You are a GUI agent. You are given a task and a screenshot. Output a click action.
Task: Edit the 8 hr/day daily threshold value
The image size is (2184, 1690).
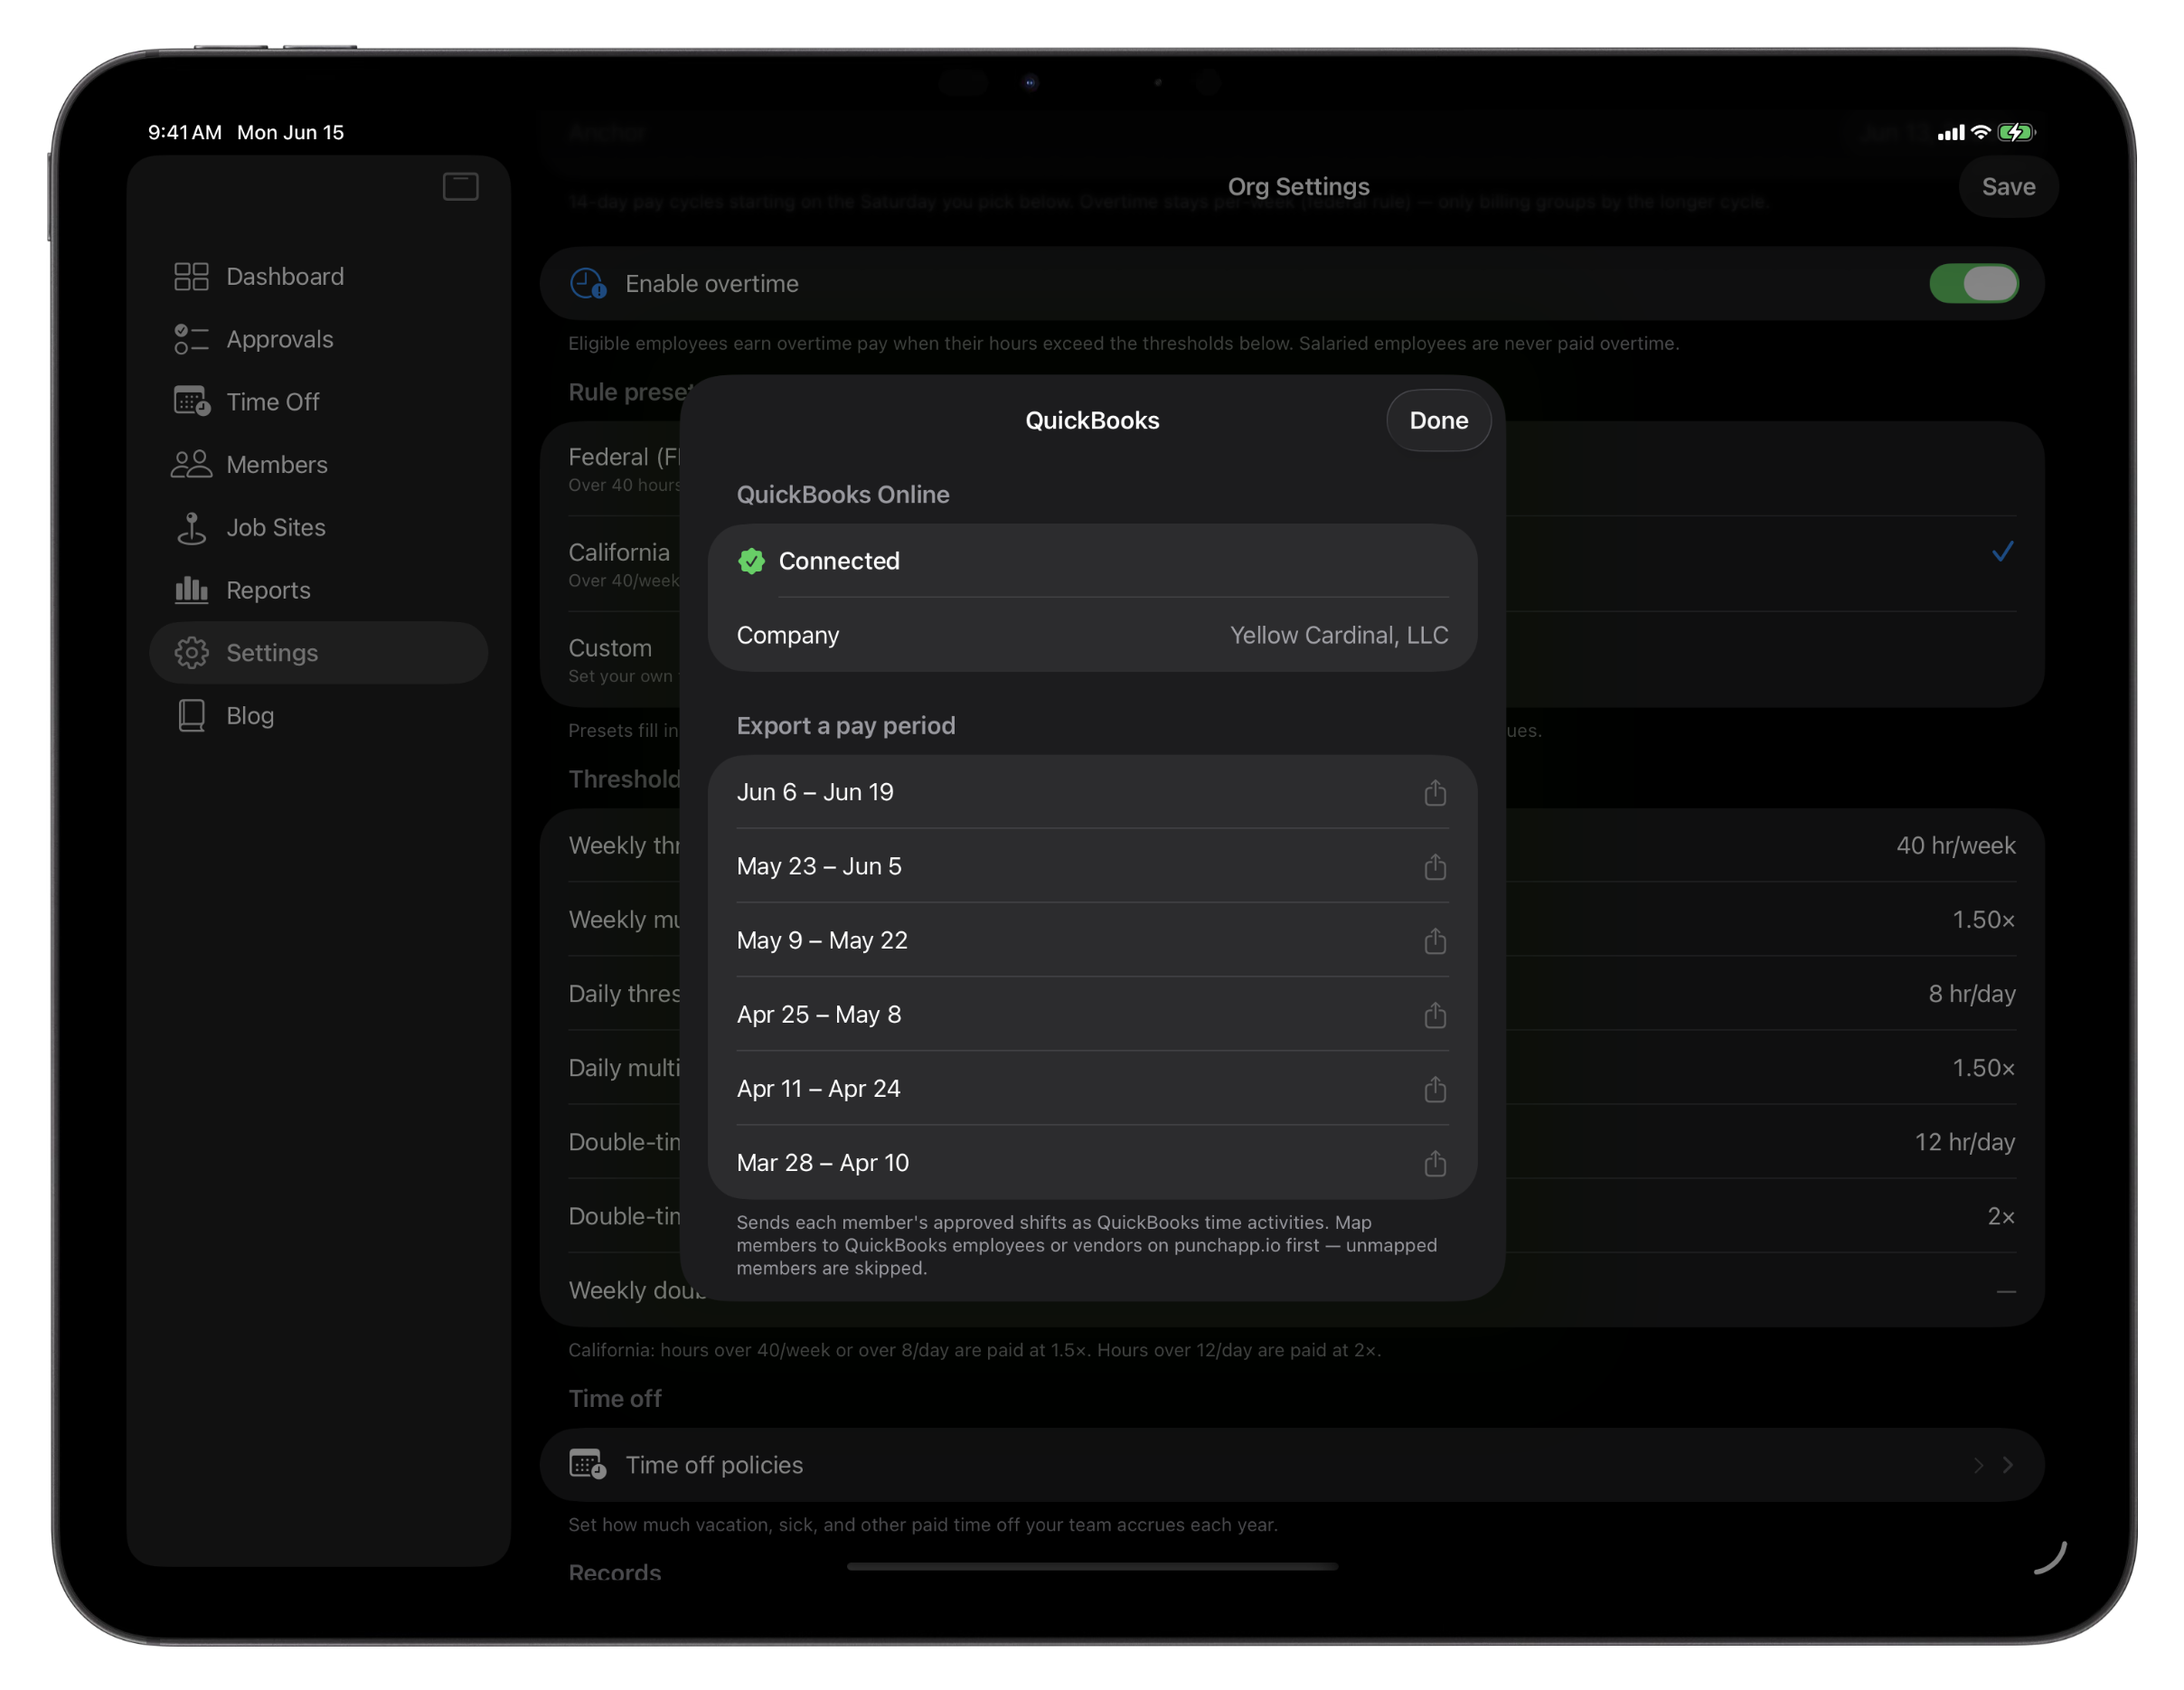tap(1971, 994)
